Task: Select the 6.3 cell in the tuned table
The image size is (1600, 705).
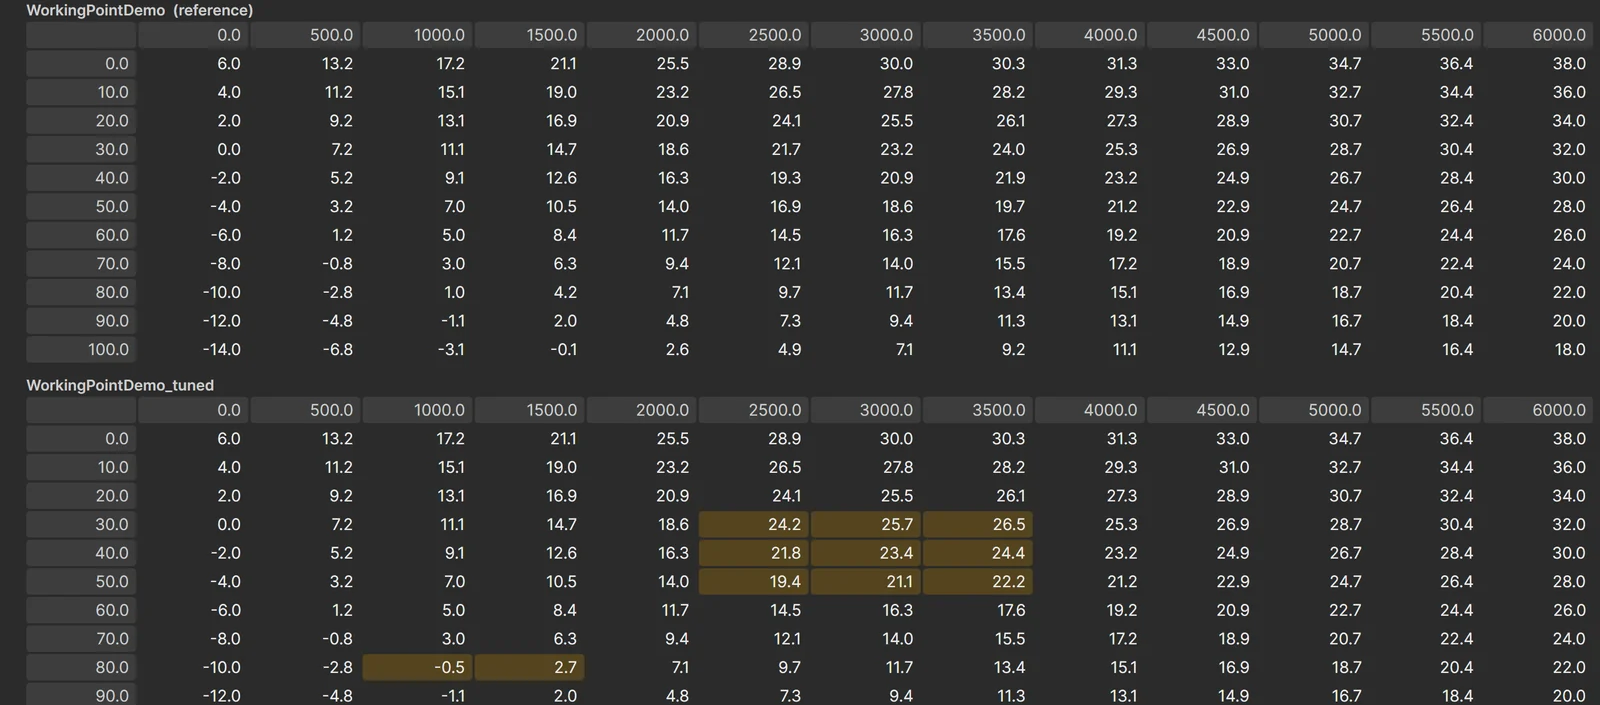Action: [x=530, y=638]
